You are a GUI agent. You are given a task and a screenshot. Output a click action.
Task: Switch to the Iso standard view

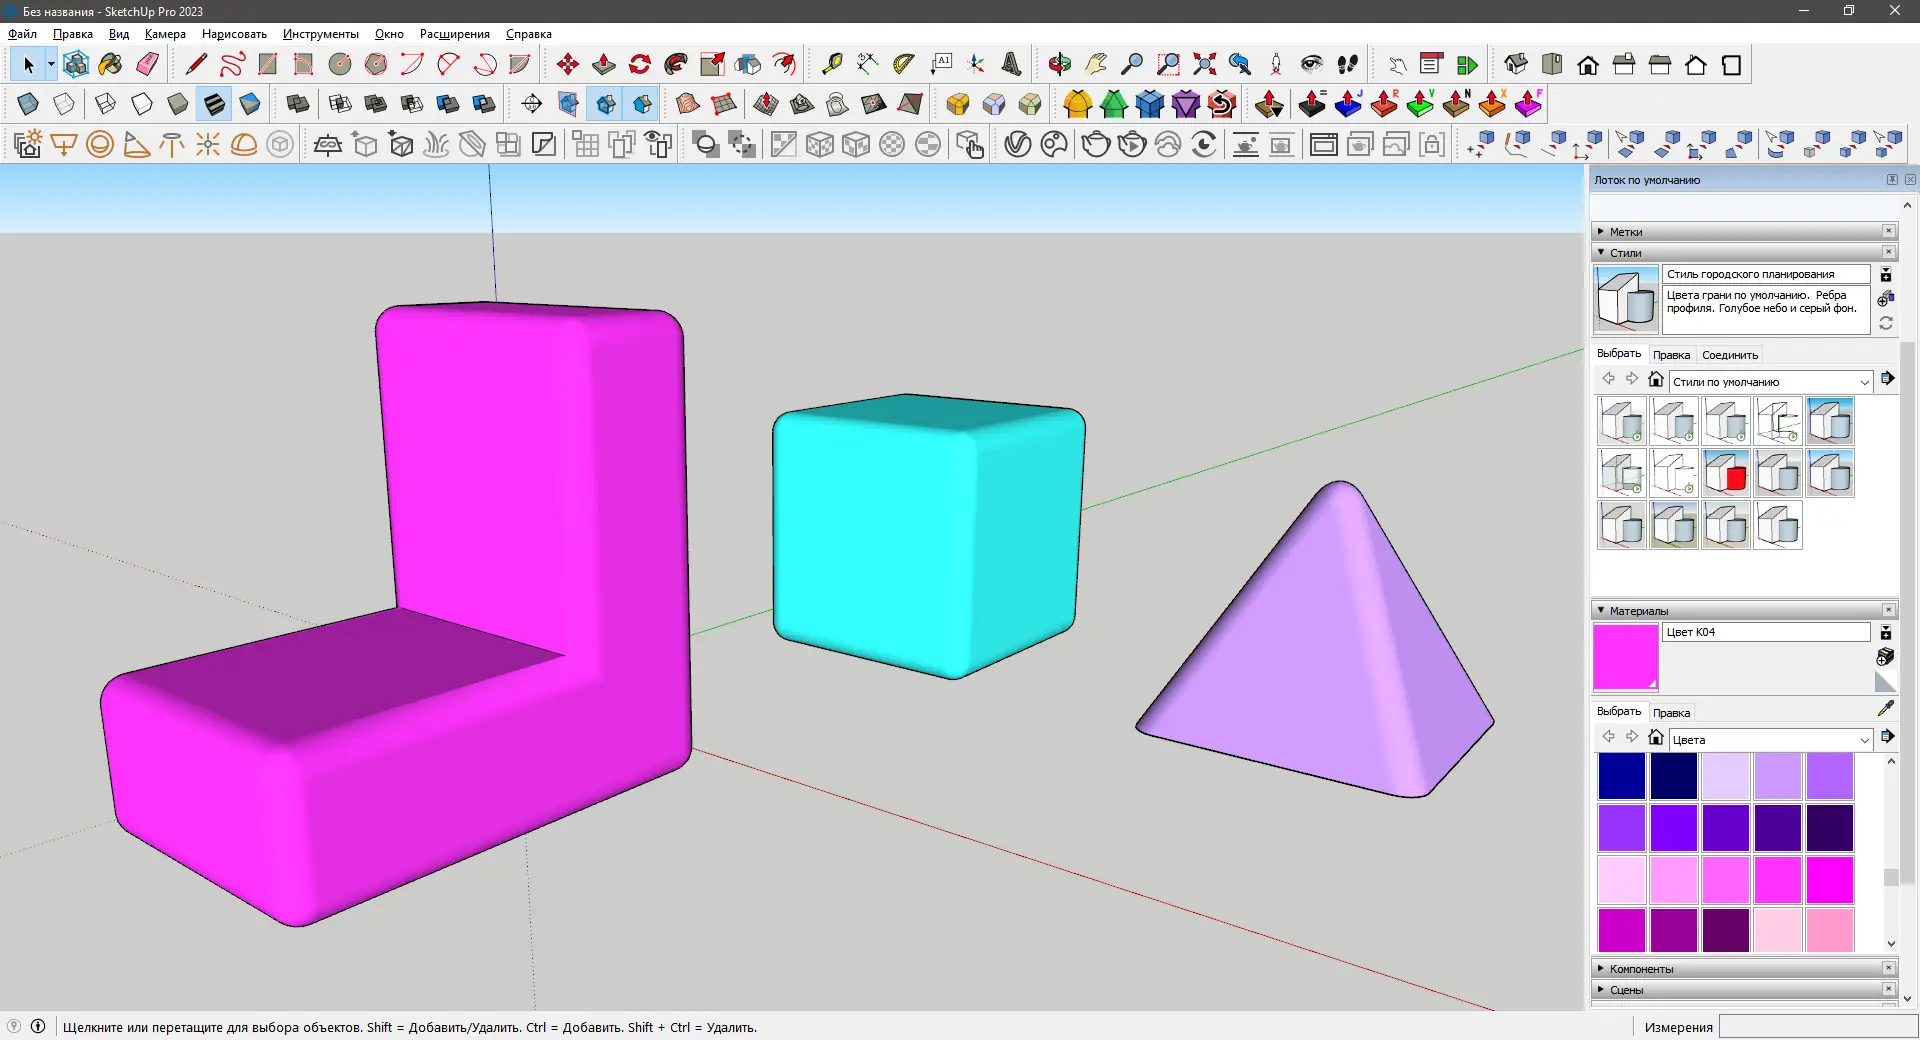click(1516, 65)
